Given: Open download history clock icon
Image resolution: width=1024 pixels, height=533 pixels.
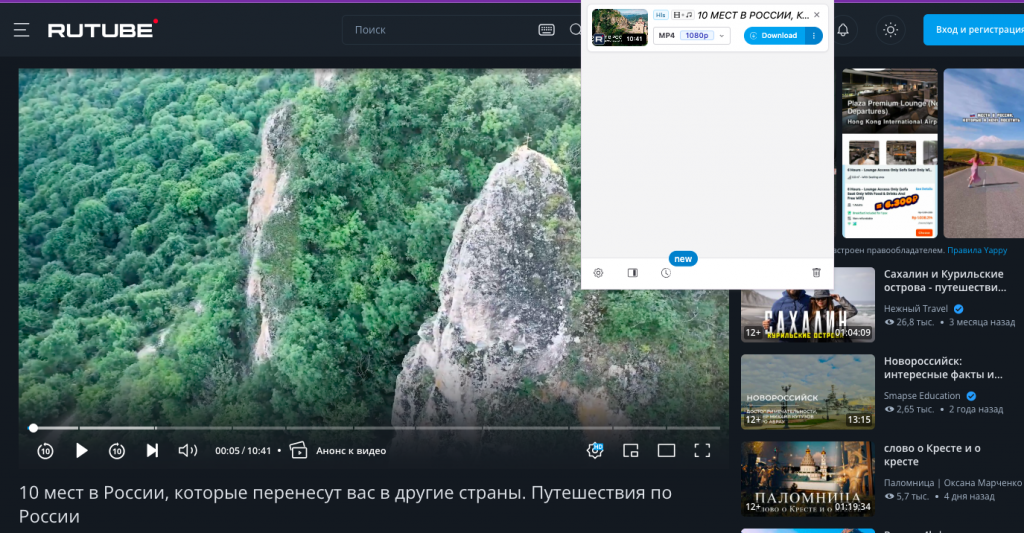Looking at the screenshot, I should 666,273.
